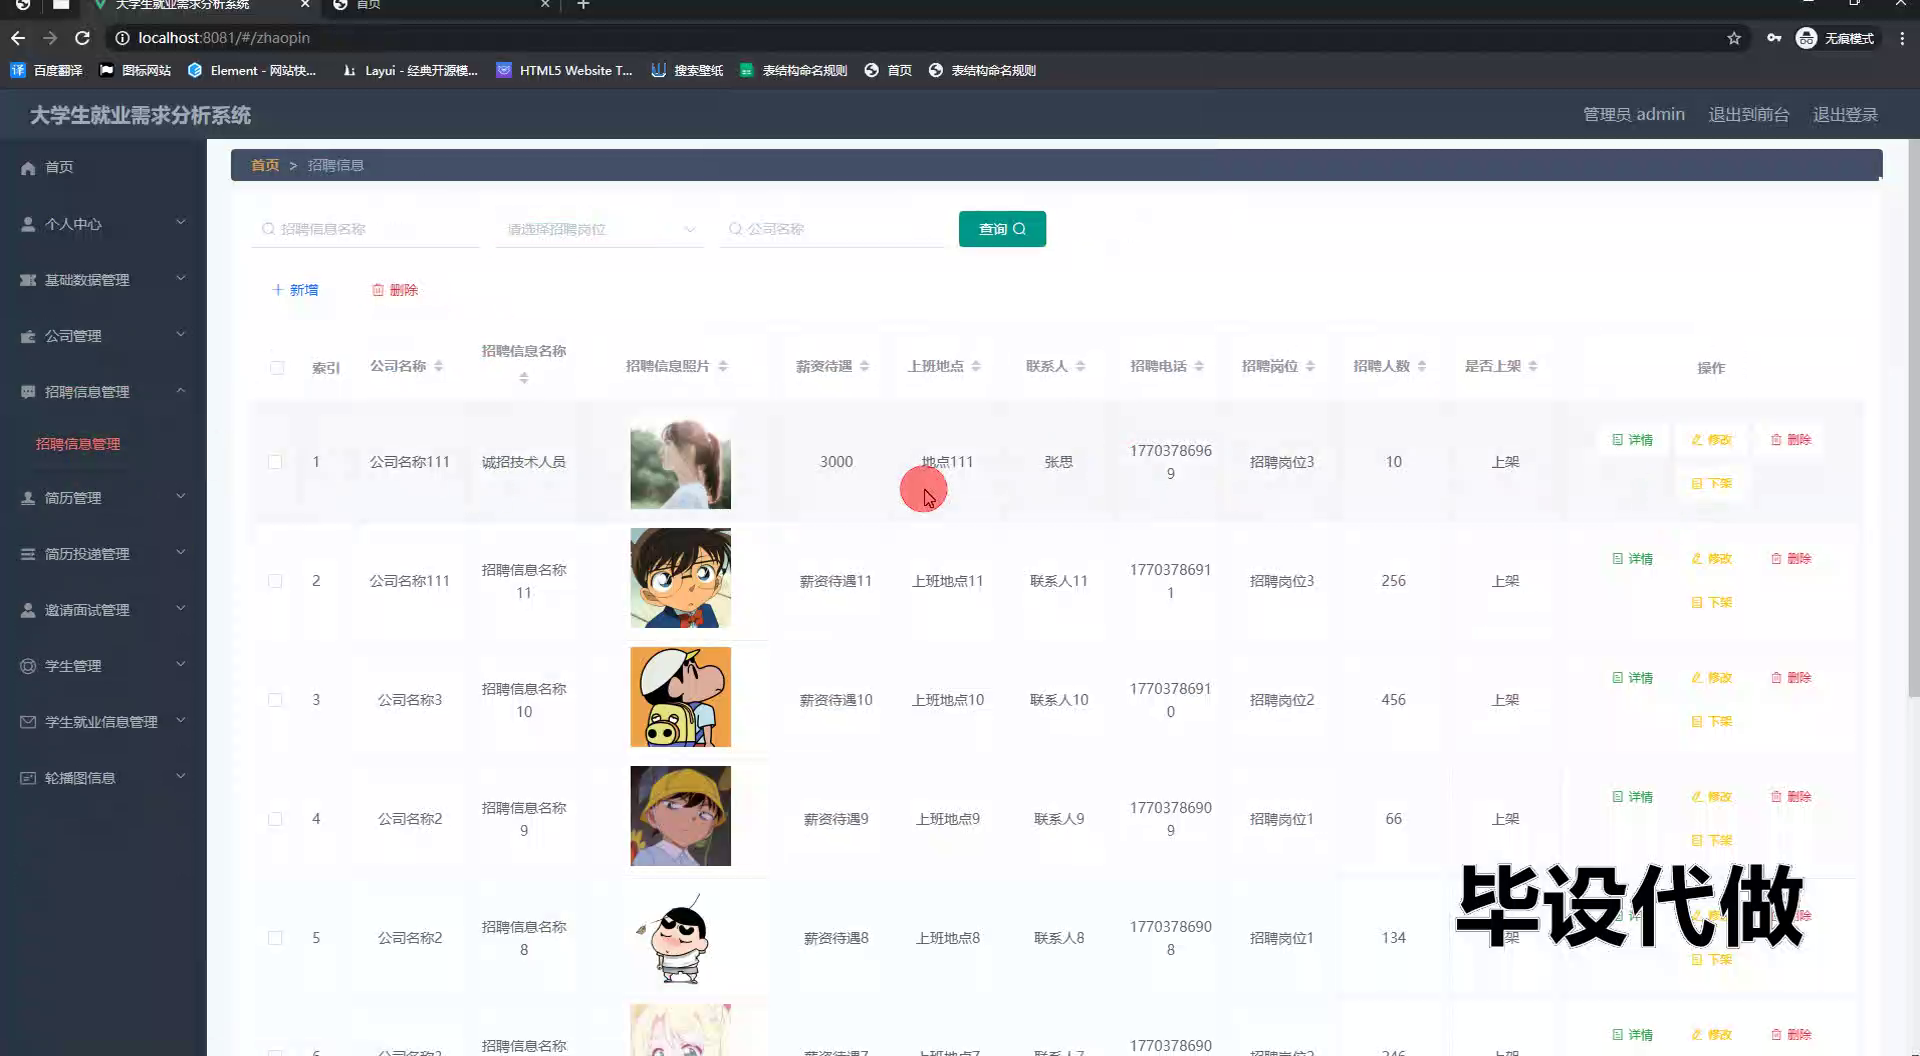
Task: Open the Element bookmark
Action: pyautogui.click(x=252, y=71)
